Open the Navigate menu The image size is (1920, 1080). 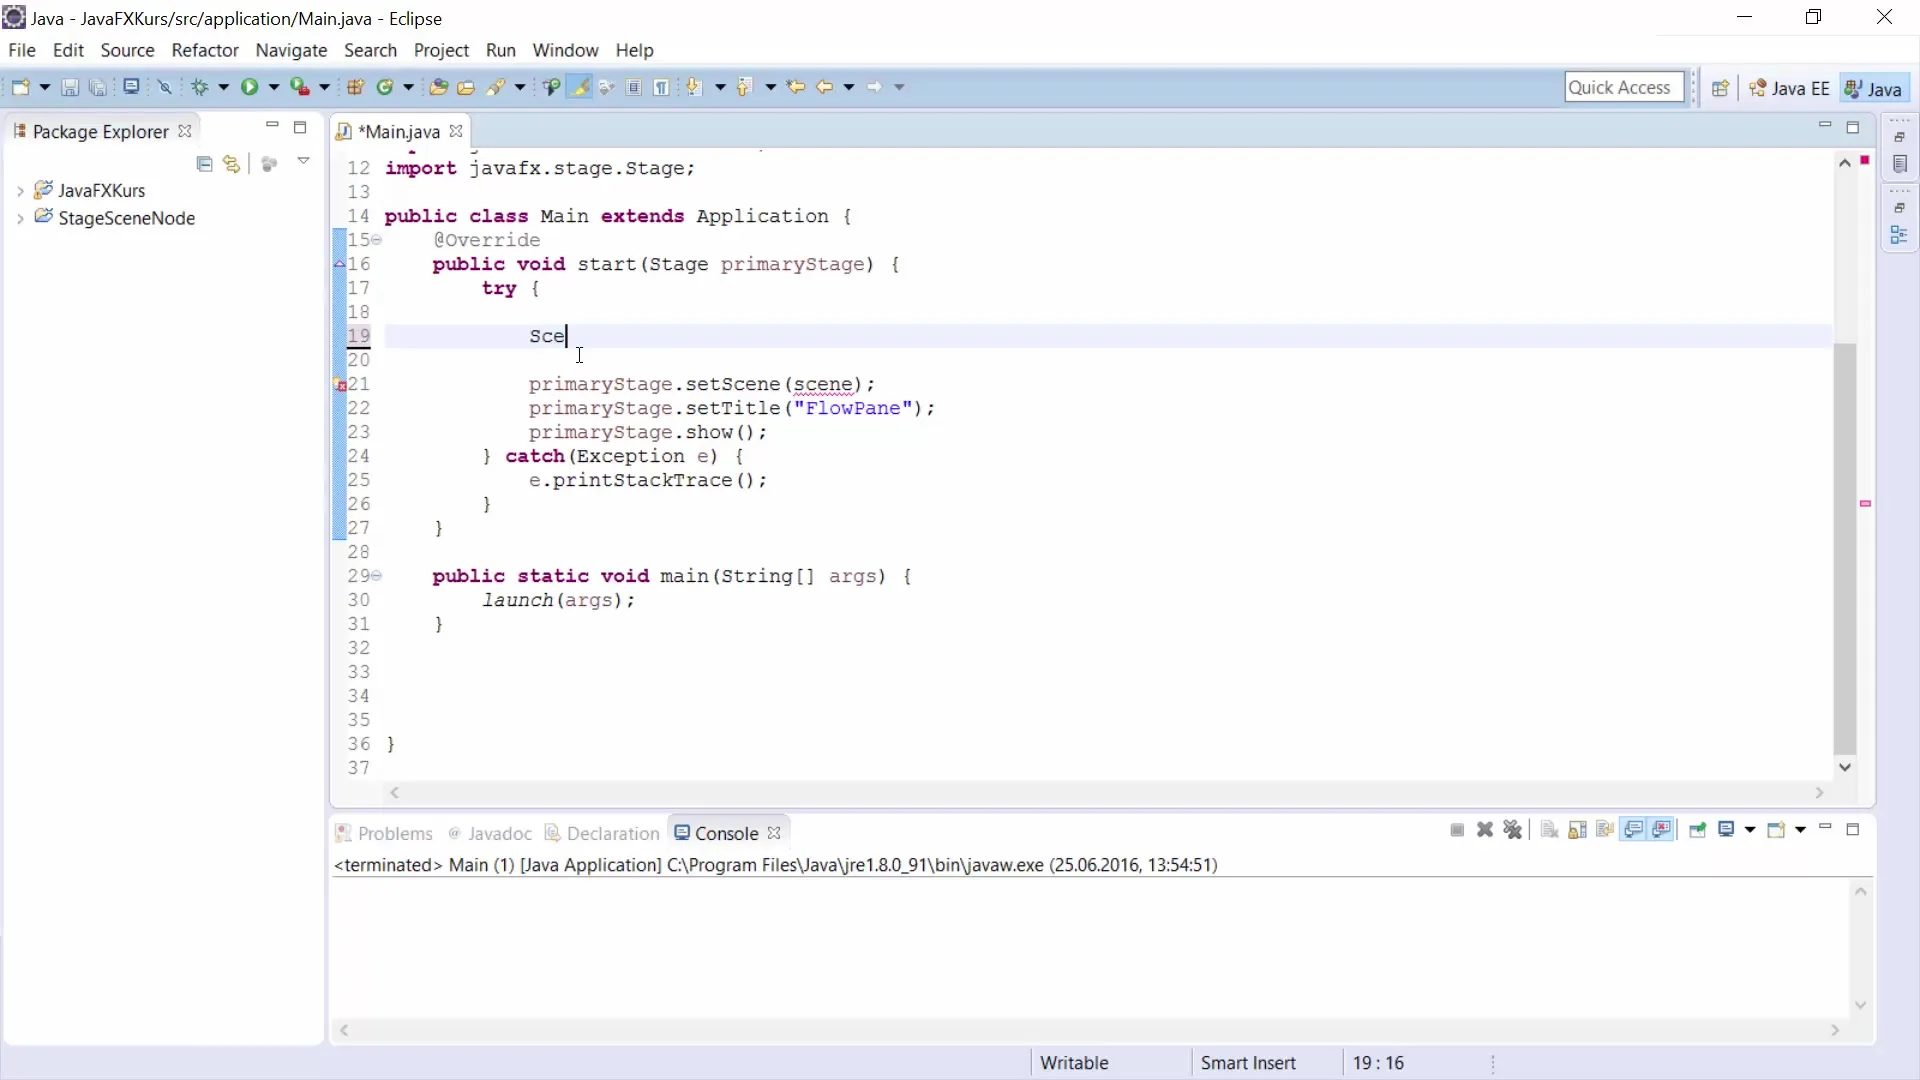(x=291, y=50)
